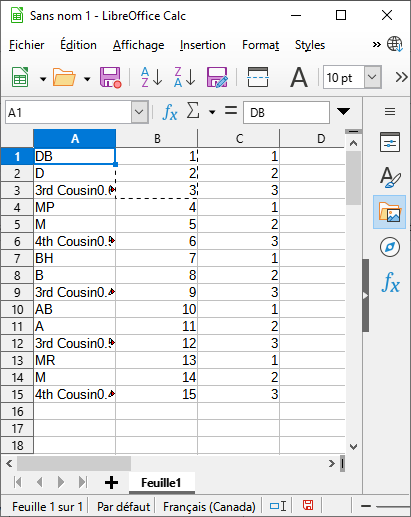Viewport: 411px width, 517px height.
Task: Add a new sheet with plus button
Action: coord(111,482)
